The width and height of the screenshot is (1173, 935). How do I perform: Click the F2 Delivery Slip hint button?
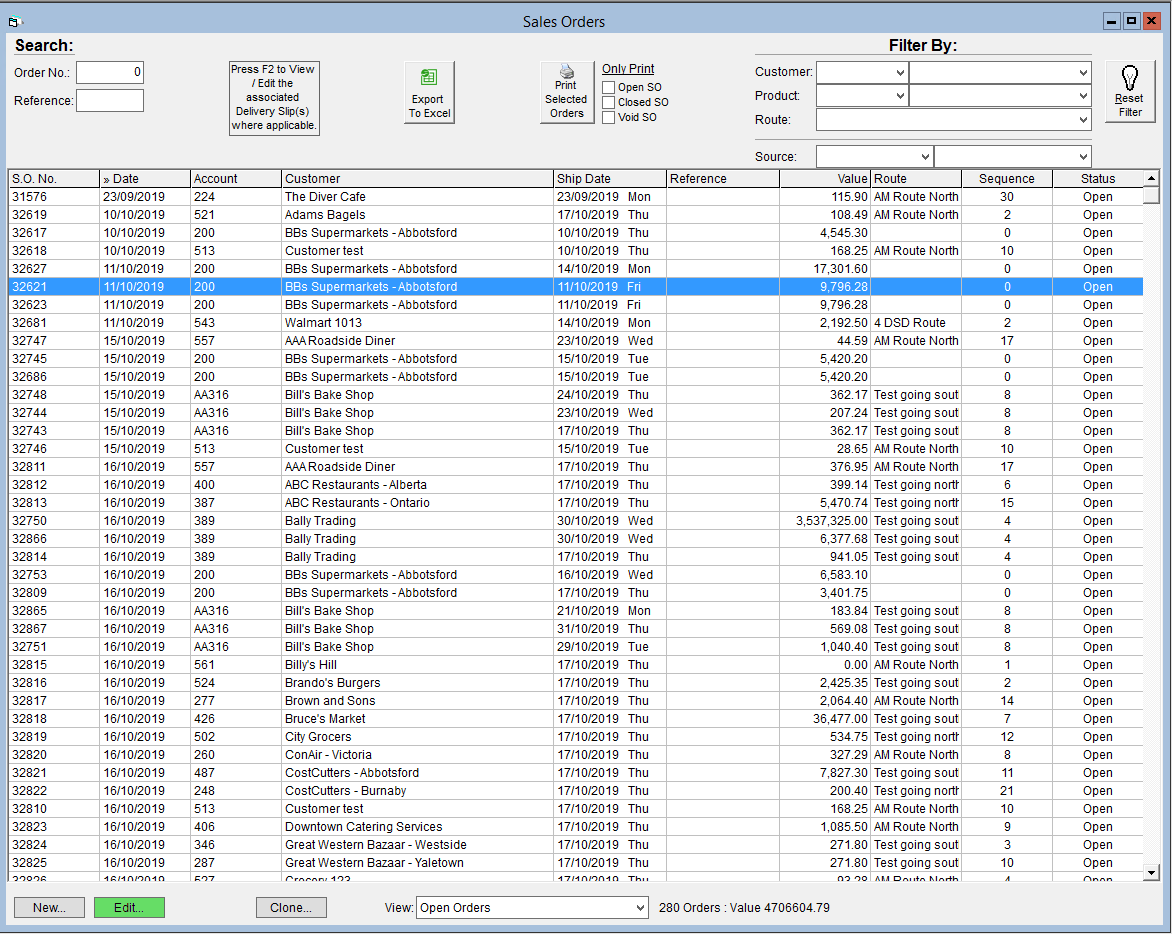pyautogui.click(x=274, y=98)
